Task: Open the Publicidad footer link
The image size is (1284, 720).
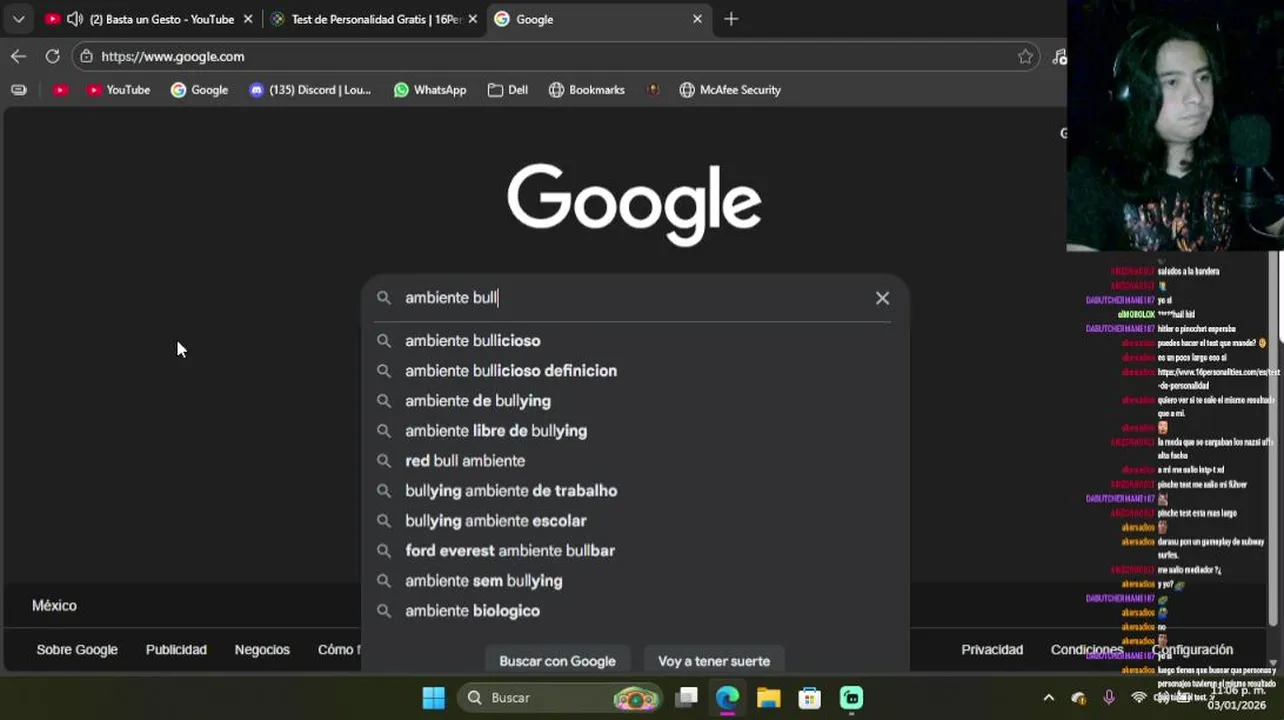Action: pyautogui.click(x=176, y=650)
